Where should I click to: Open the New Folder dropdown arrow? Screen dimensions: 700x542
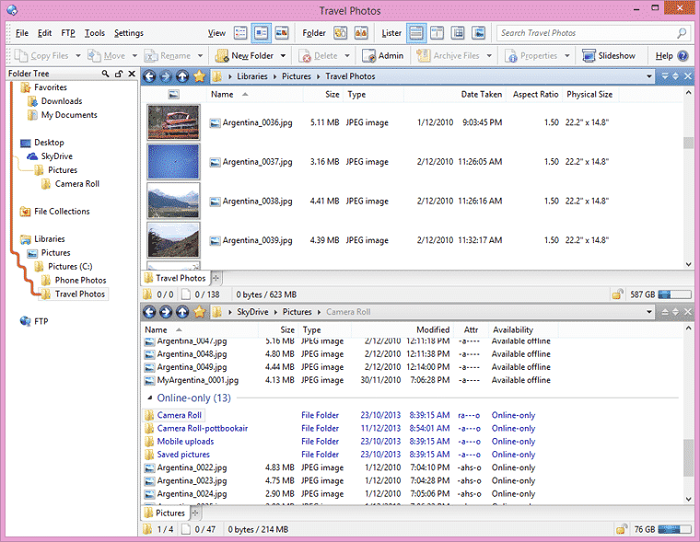pos(283,56)
